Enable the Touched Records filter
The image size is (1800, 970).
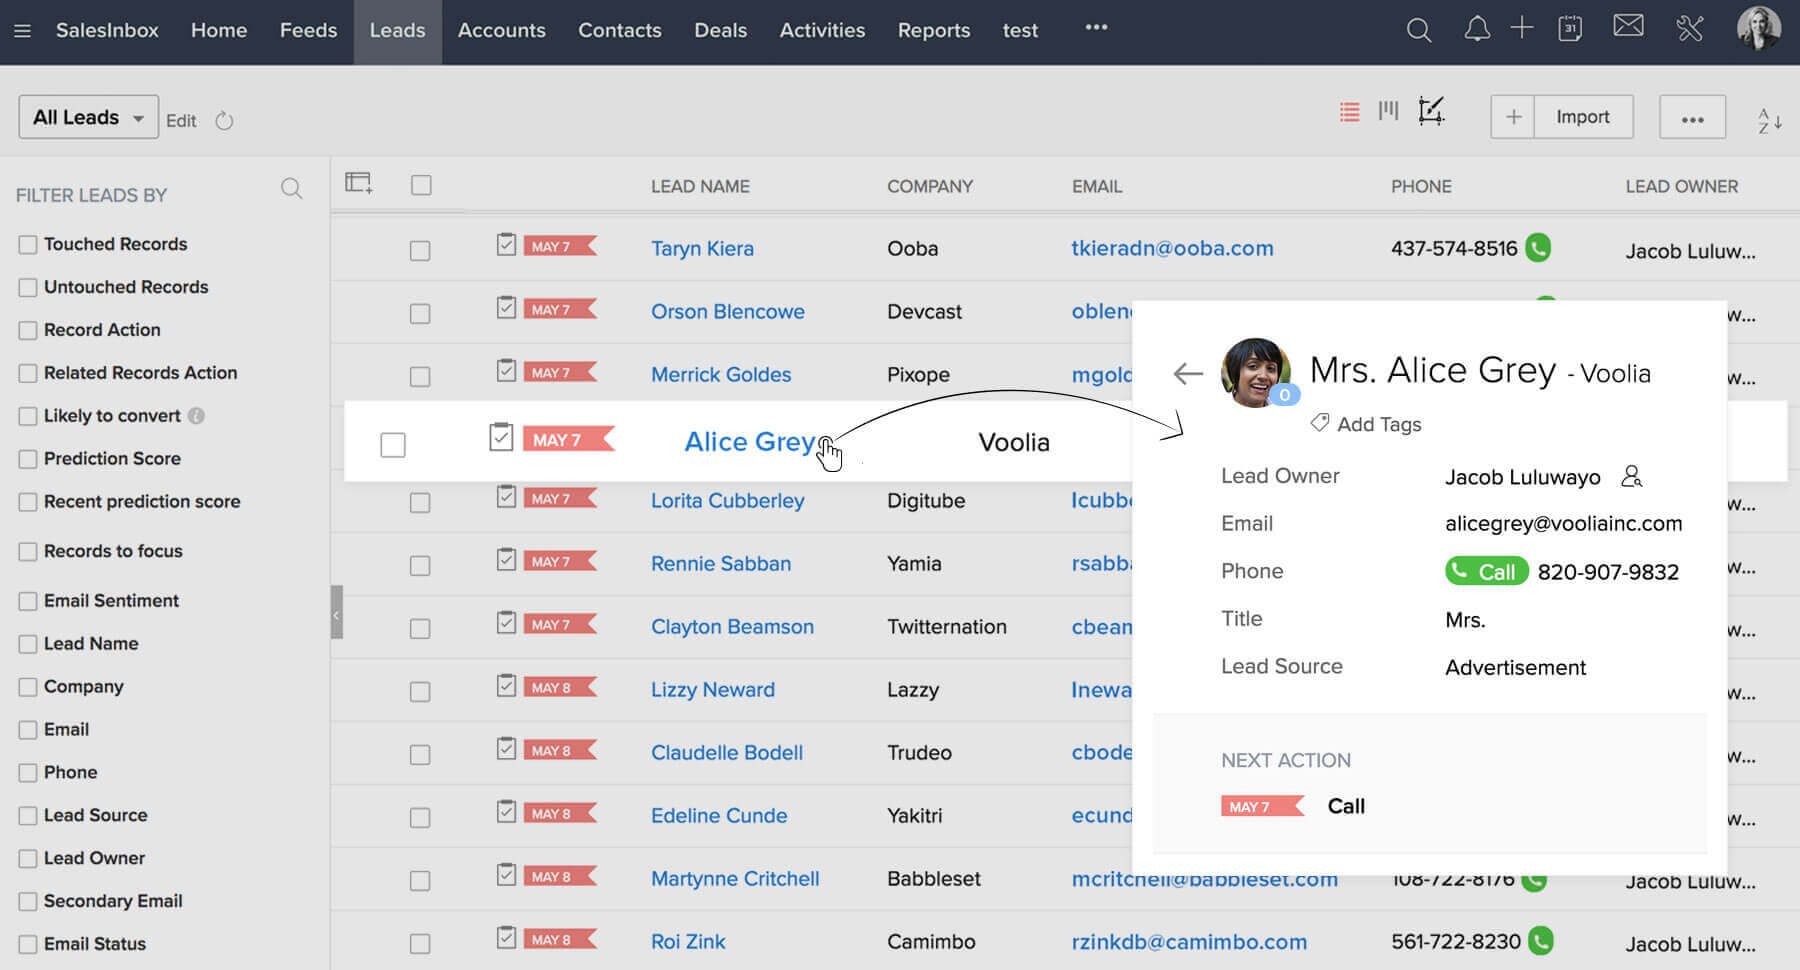click(28, 244)
